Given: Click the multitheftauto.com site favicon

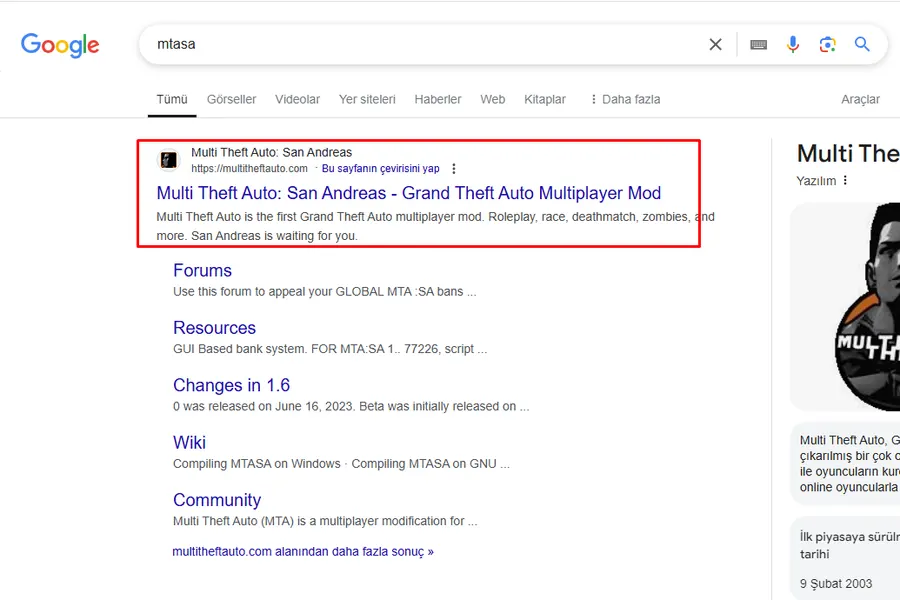Looking at the screenshot, I should click(x=169, y=160).
